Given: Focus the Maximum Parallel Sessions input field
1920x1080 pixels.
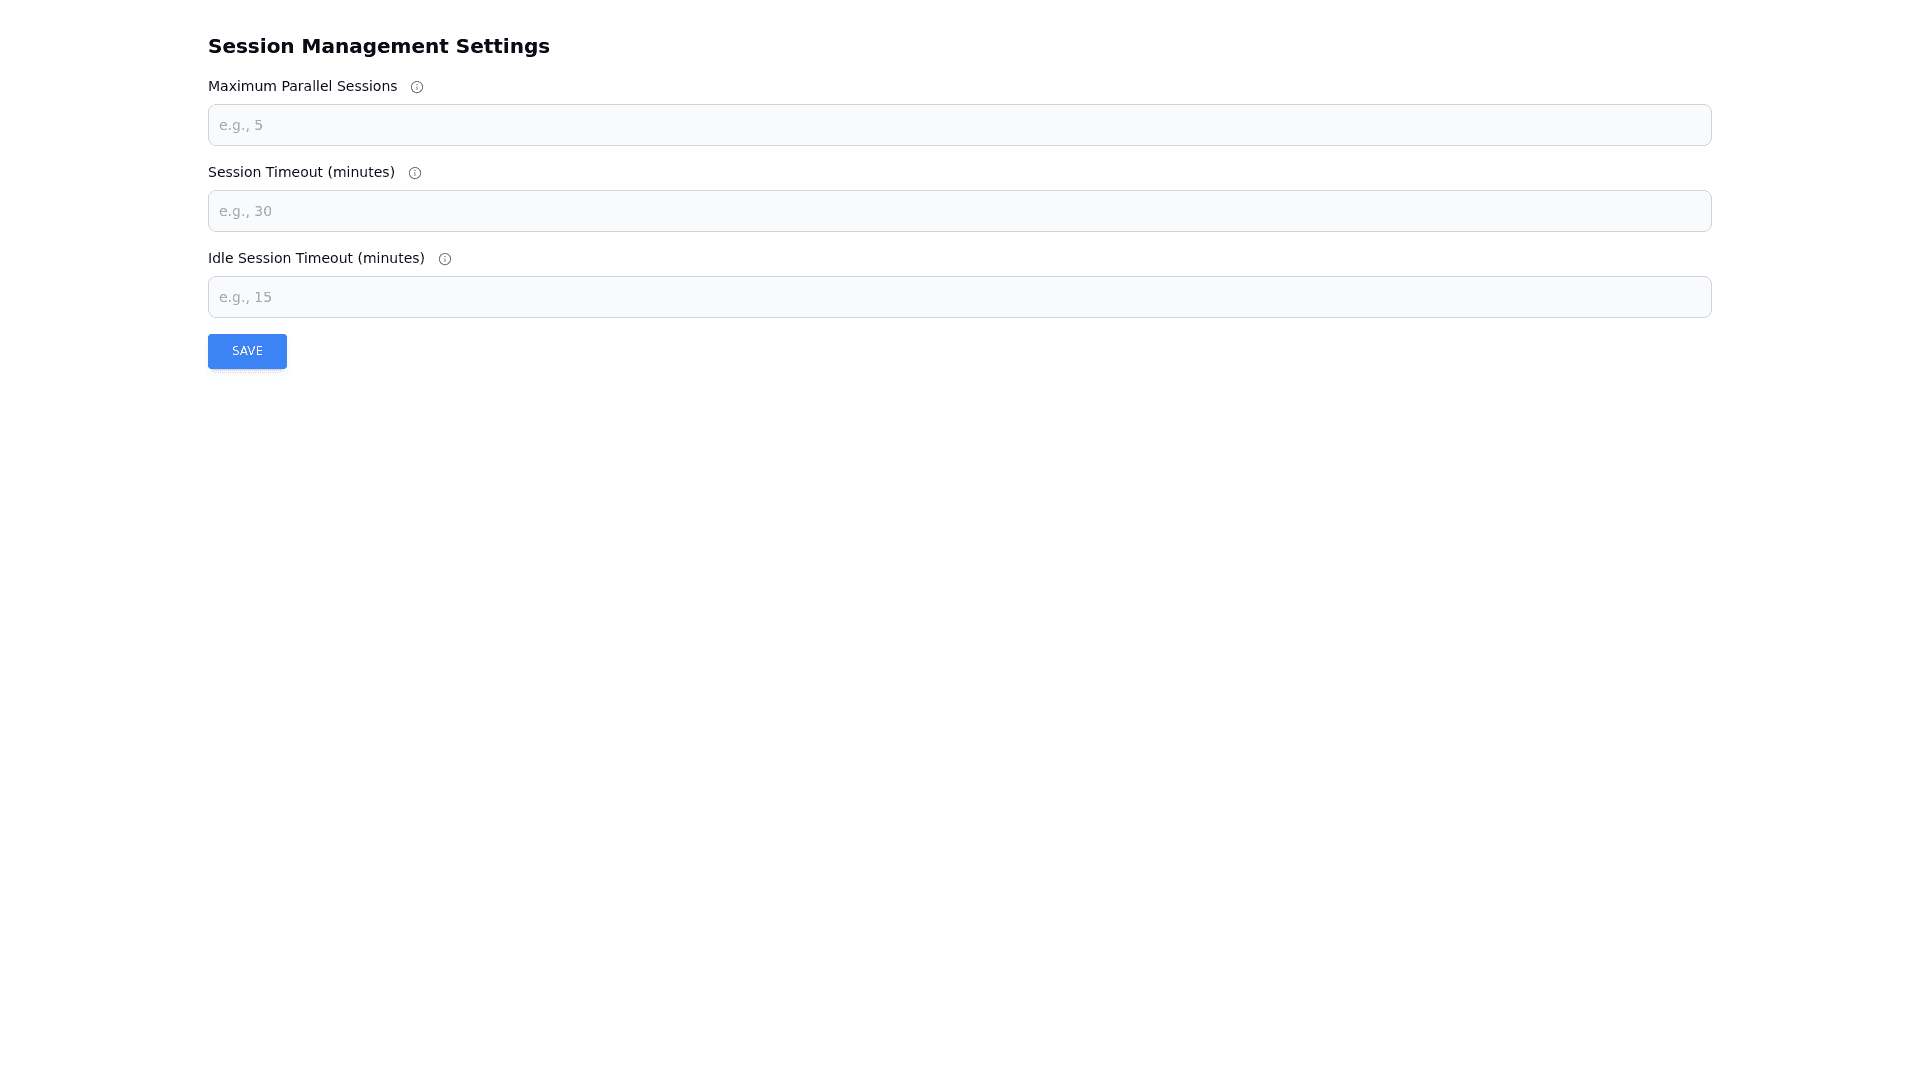Looking at the screenshot, I should pos(959,125).
